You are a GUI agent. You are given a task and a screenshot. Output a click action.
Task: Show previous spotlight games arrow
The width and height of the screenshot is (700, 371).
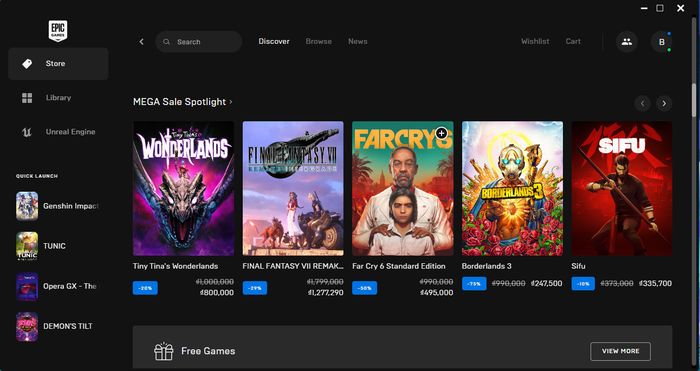click(642, 104)
